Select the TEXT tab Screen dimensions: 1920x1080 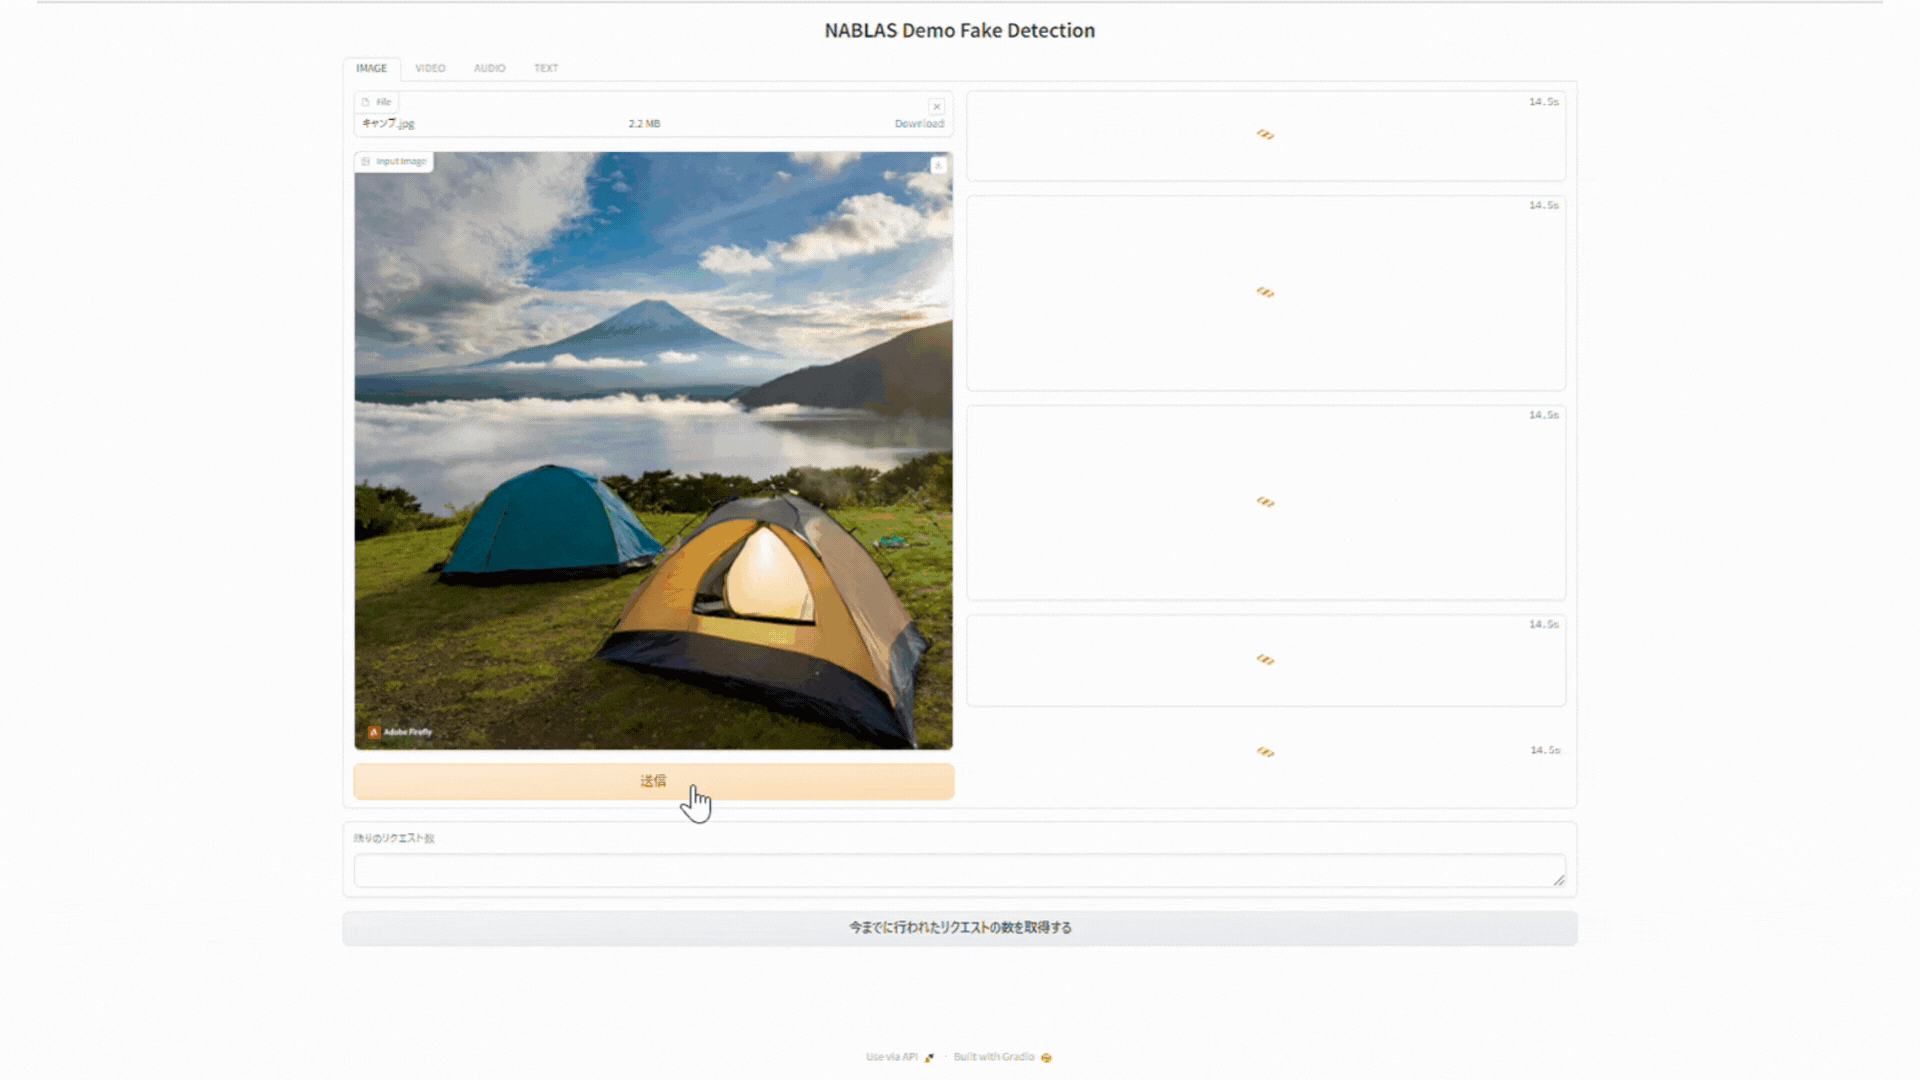tap(546, 68)
